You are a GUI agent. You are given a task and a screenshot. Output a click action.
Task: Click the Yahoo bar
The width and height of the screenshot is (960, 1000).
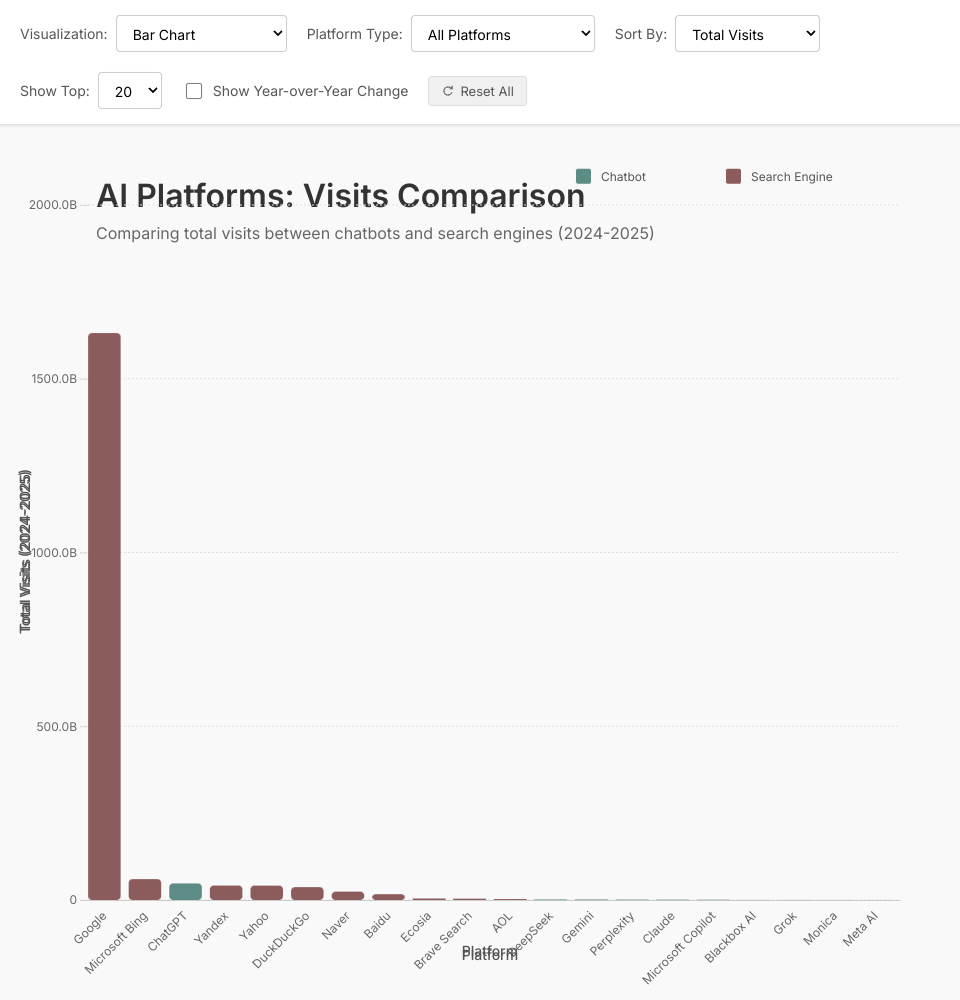267,892
